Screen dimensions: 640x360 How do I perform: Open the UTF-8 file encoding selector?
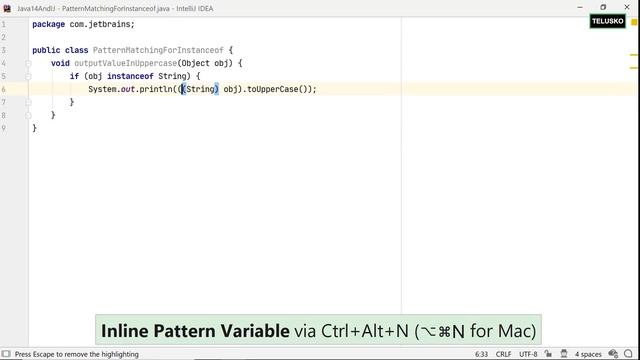tap(528, 354)
